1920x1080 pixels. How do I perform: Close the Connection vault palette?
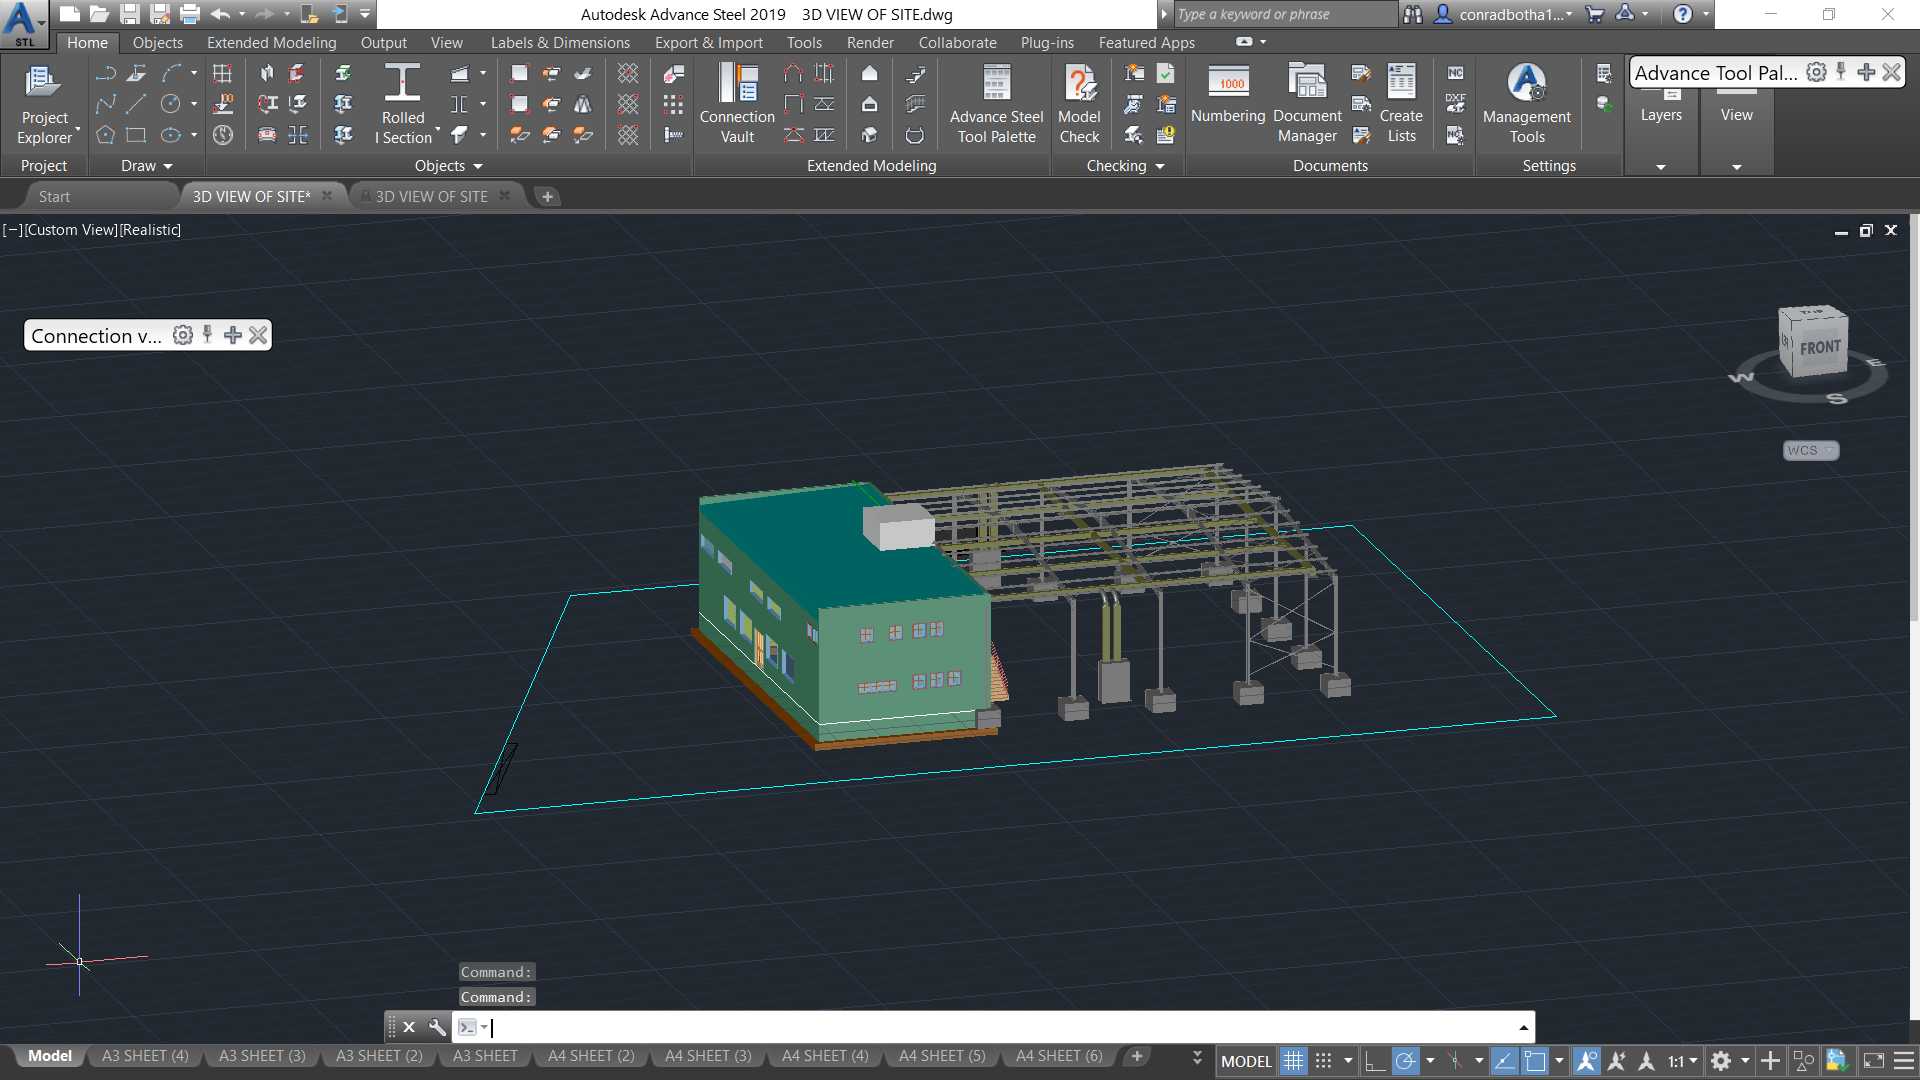tap(258, 335)
